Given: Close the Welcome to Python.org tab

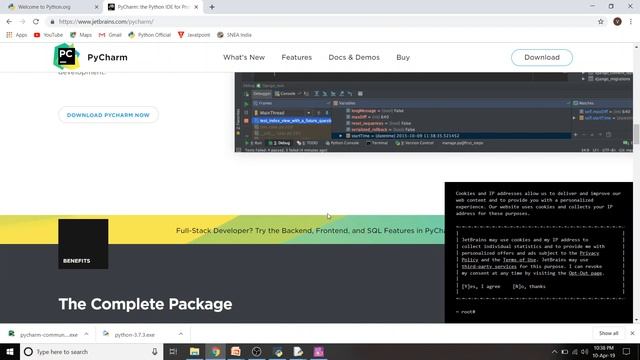Looking at the screenshot, I should pos(97,7).
